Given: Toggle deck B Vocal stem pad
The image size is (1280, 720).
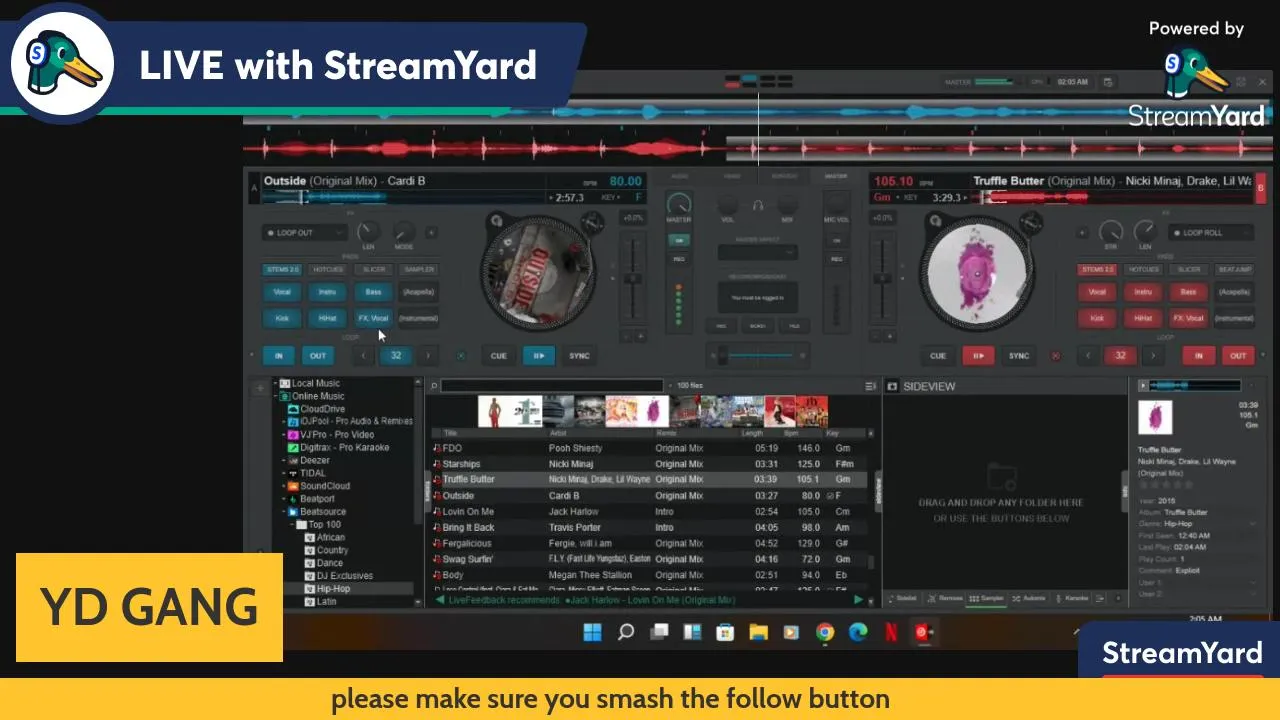Looking at the screenshot, I should (1097, 292).
